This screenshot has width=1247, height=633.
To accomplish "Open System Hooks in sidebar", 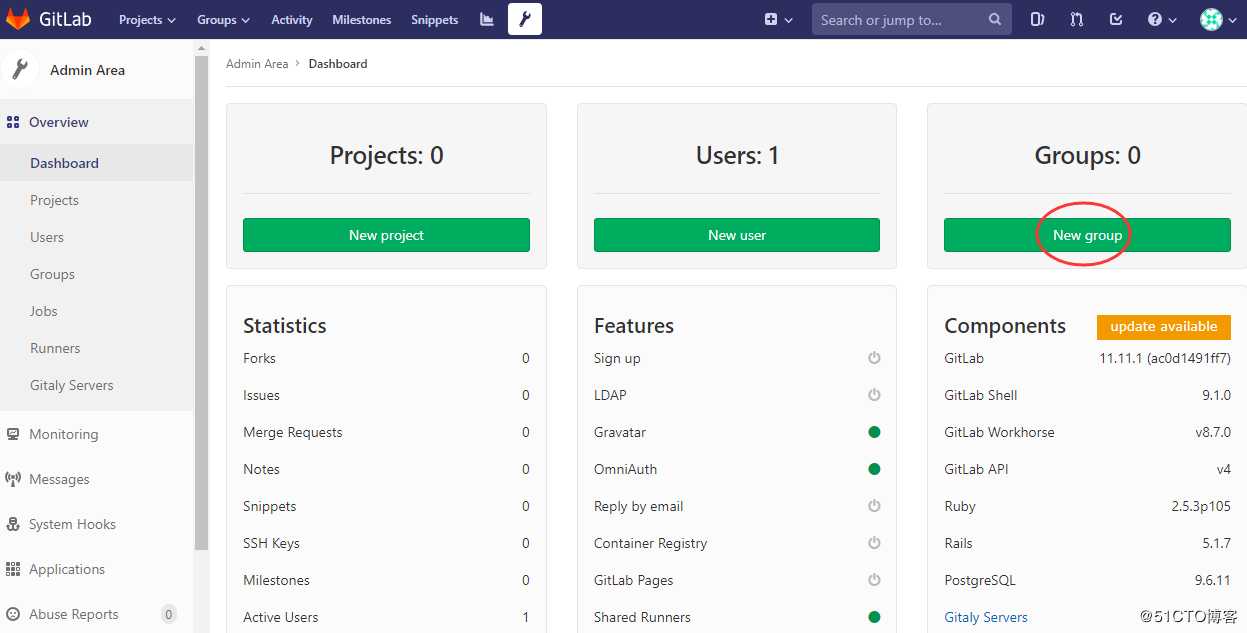I will click(96, 524).
